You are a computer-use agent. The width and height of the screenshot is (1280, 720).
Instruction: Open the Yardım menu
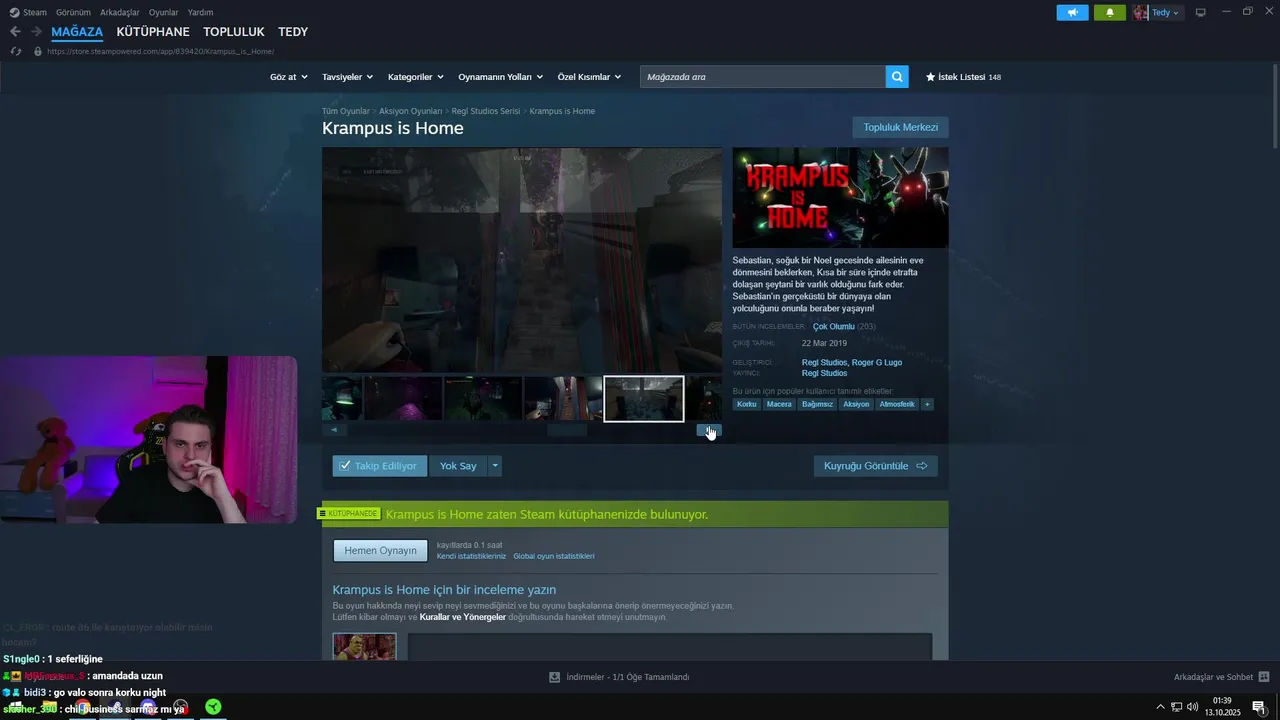[x=200, y=12]
